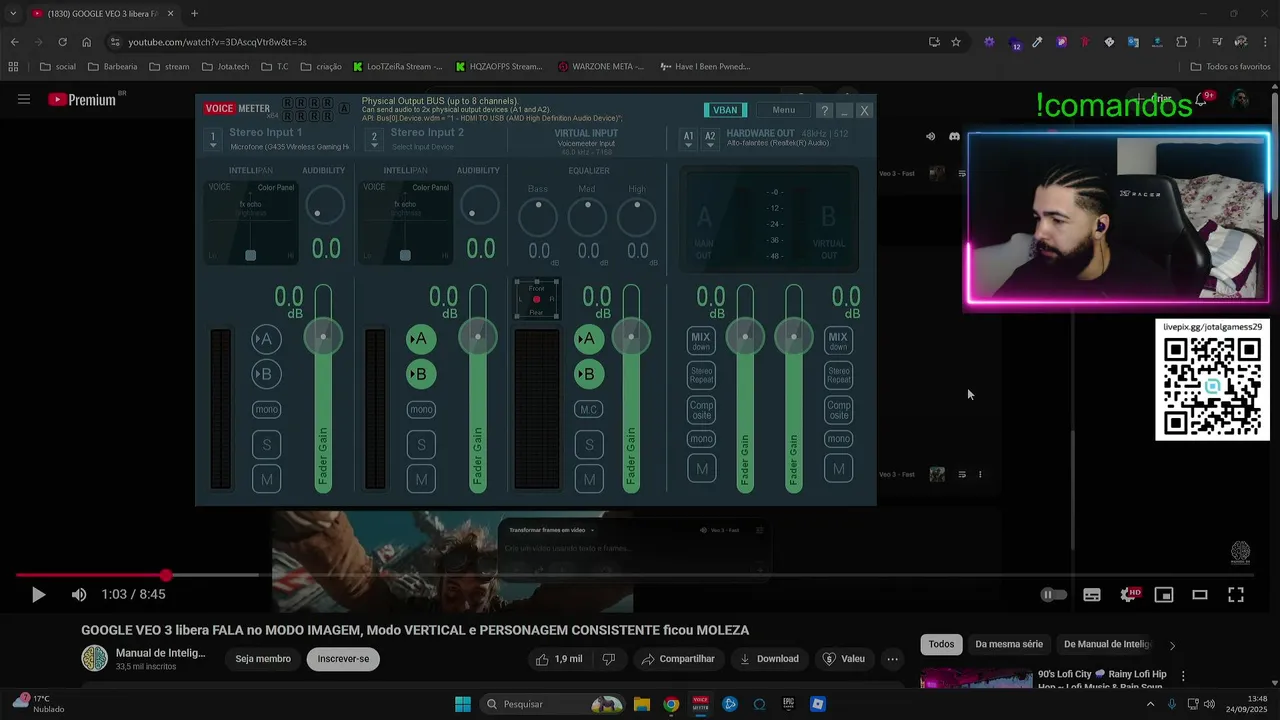Click Stereo Input 1 fader gain knob

coord(323,337)
